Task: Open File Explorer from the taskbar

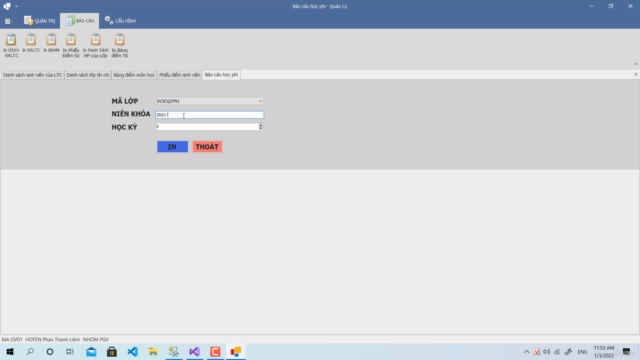Action: [153, 351]
